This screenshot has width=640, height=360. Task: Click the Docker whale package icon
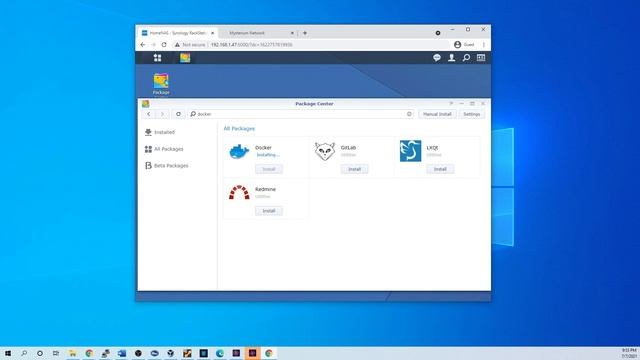[239, 151]
